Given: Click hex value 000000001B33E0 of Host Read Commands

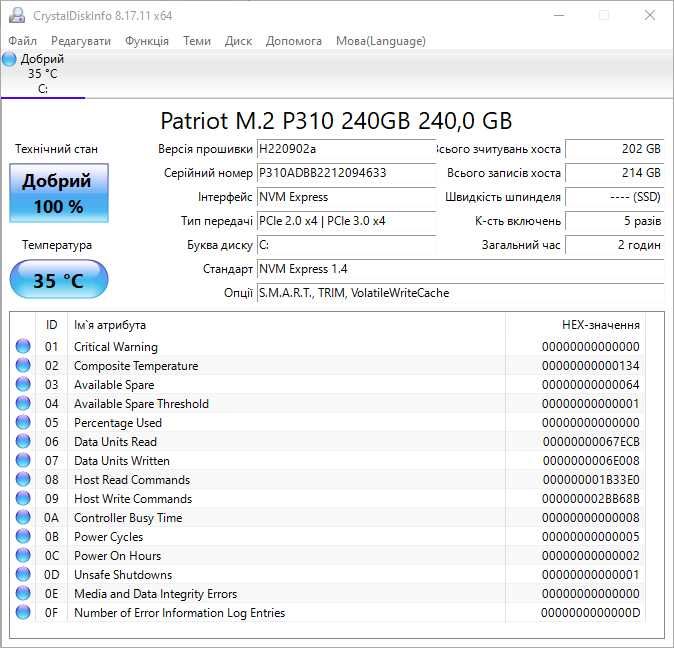Looking at the screenshot, I should [591, 480].
